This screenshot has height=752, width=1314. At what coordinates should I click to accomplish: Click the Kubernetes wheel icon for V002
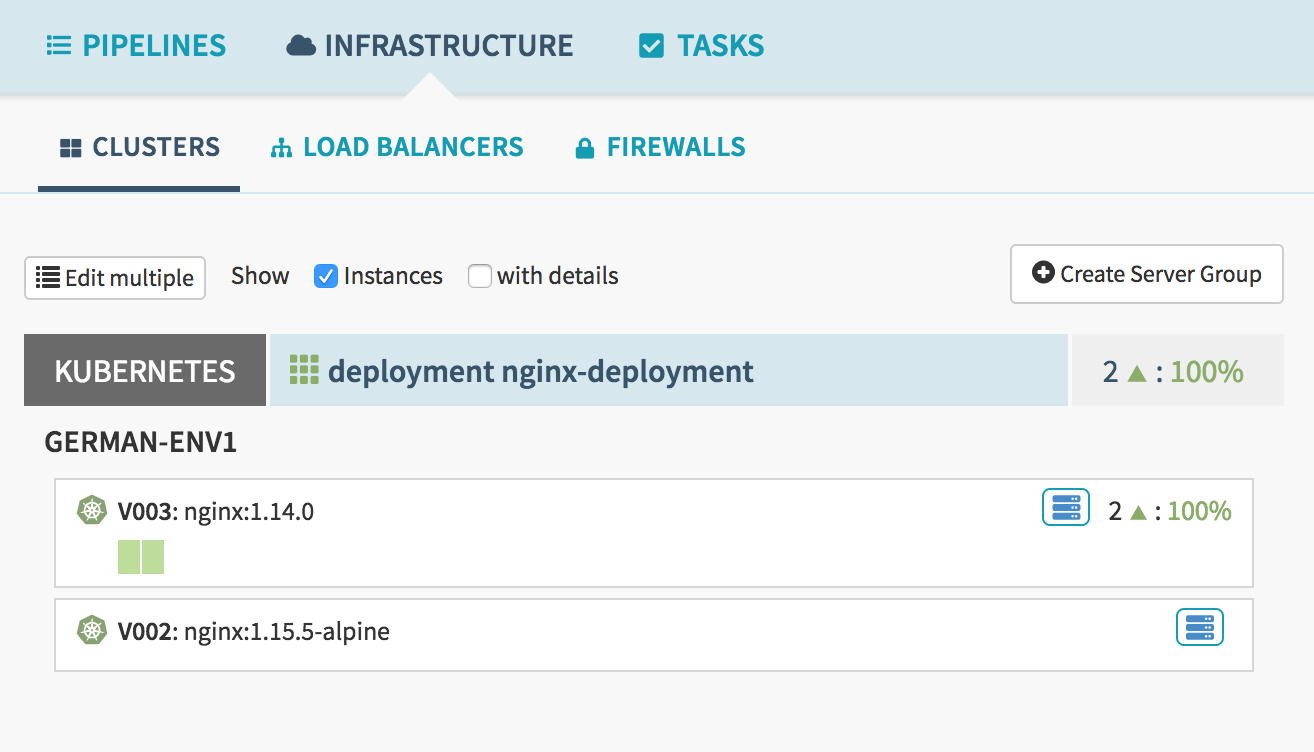92,631
